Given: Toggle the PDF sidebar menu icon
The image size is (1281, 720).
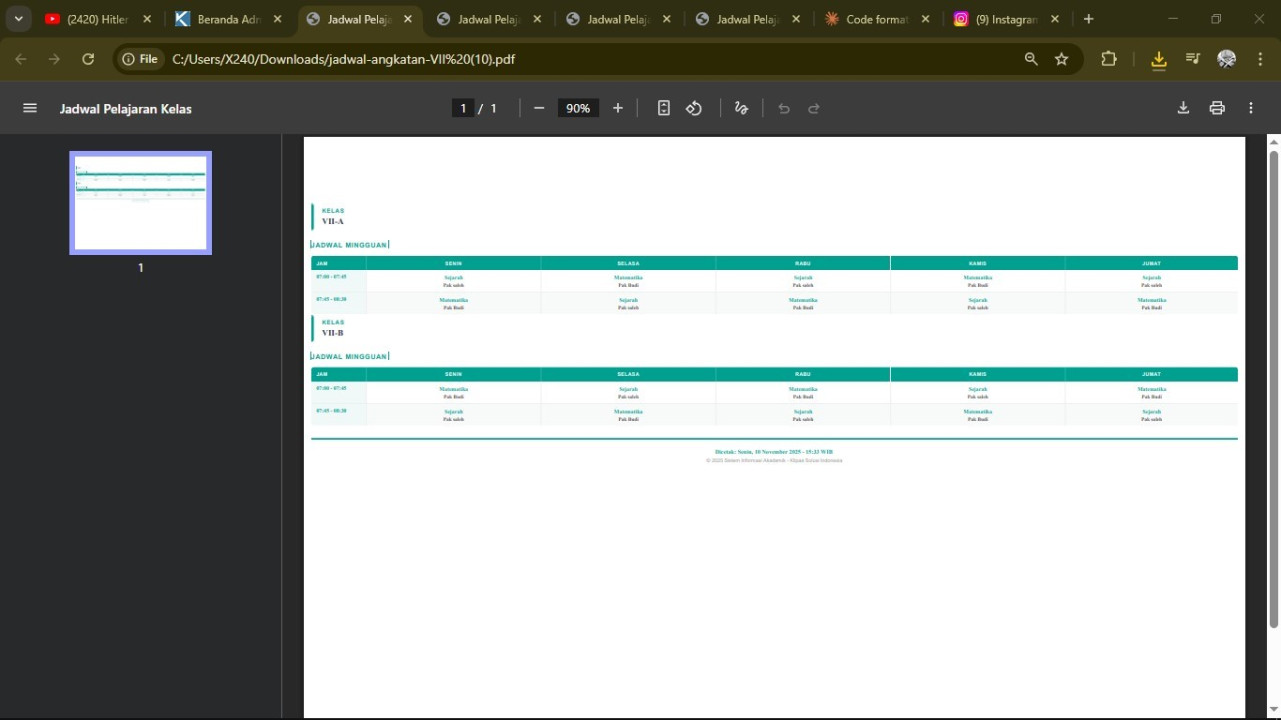Looking at the screenshot, I should pyautogui.click(x=30, y=108).
